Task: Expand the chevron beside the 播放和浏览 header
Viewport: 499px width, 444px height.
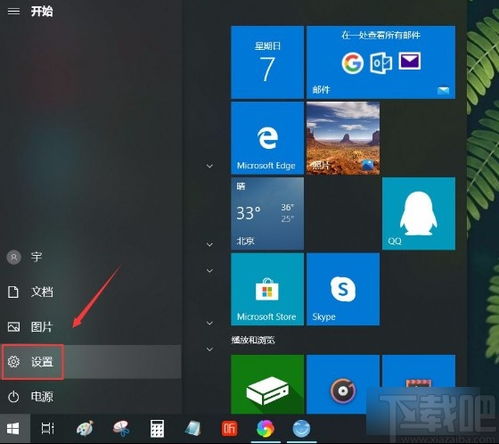Action: 210,349
